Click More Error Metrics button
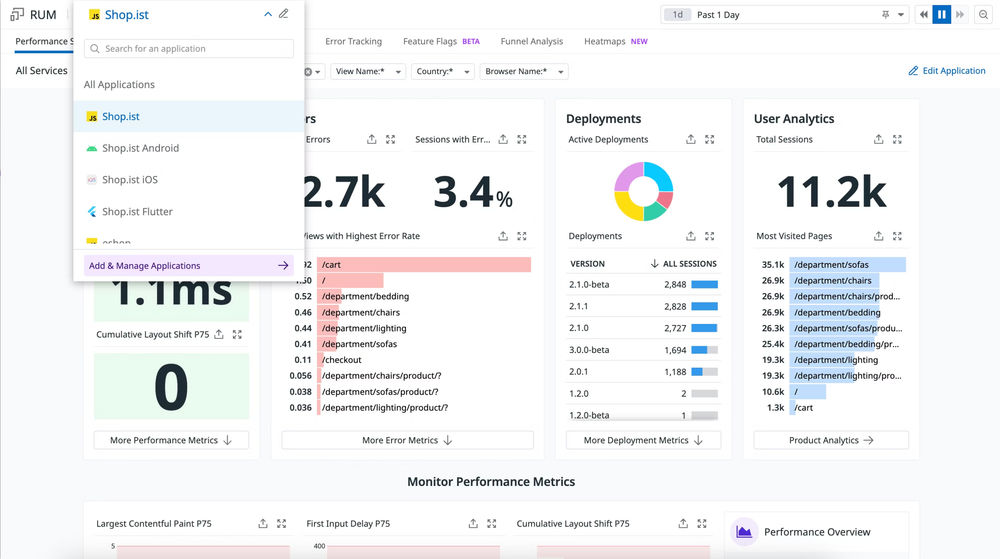Viewport: 1000px width, 559px height. tap(408, 440)
